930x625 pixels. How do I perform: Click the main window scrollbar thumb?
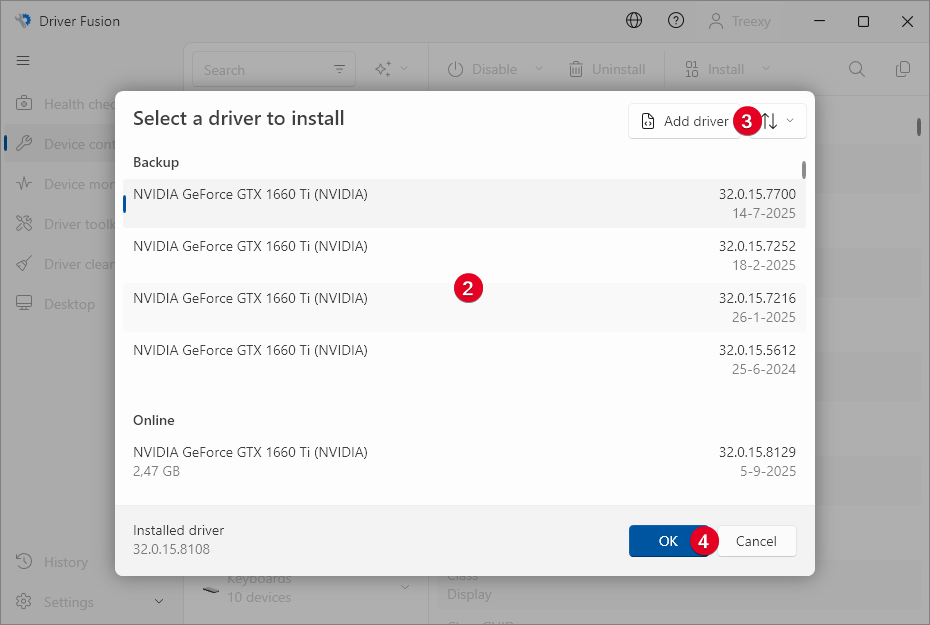pos(919,127)
